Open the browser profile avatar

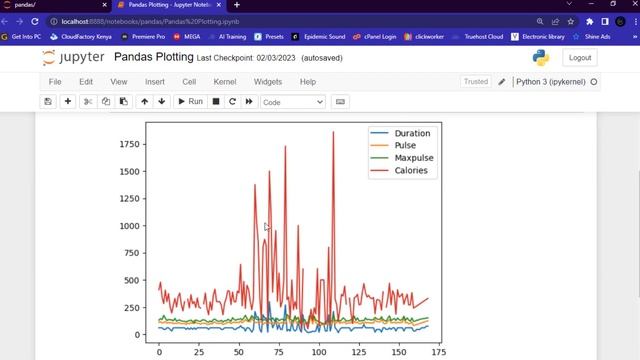(620, 22)
